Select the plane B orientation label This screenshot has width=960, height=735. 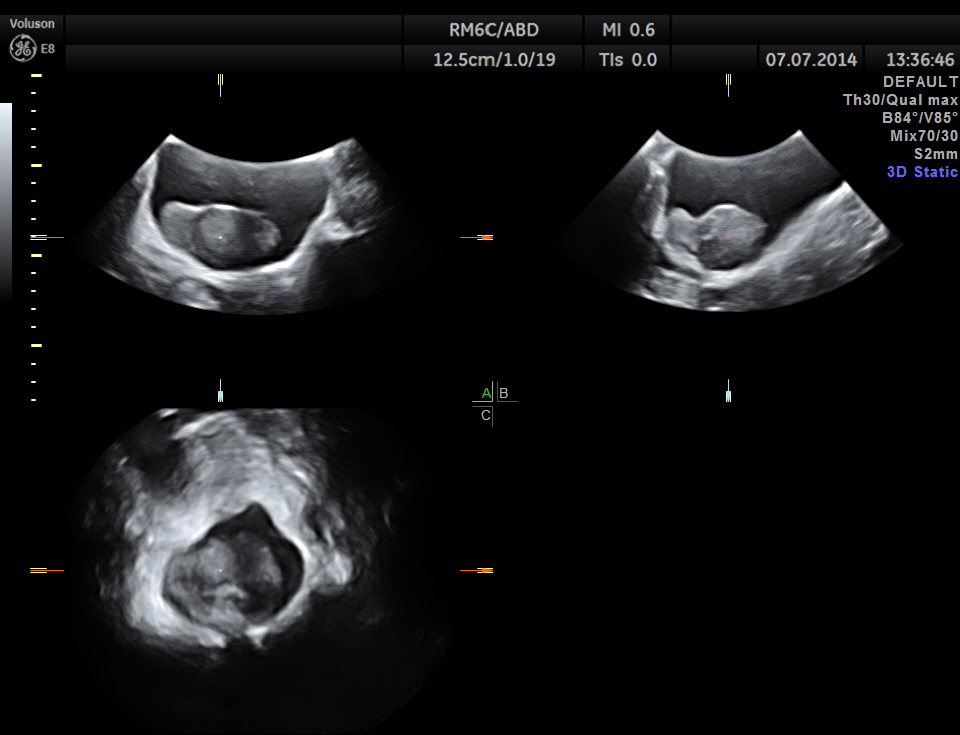pyautogui.click(x=504, y=393)
